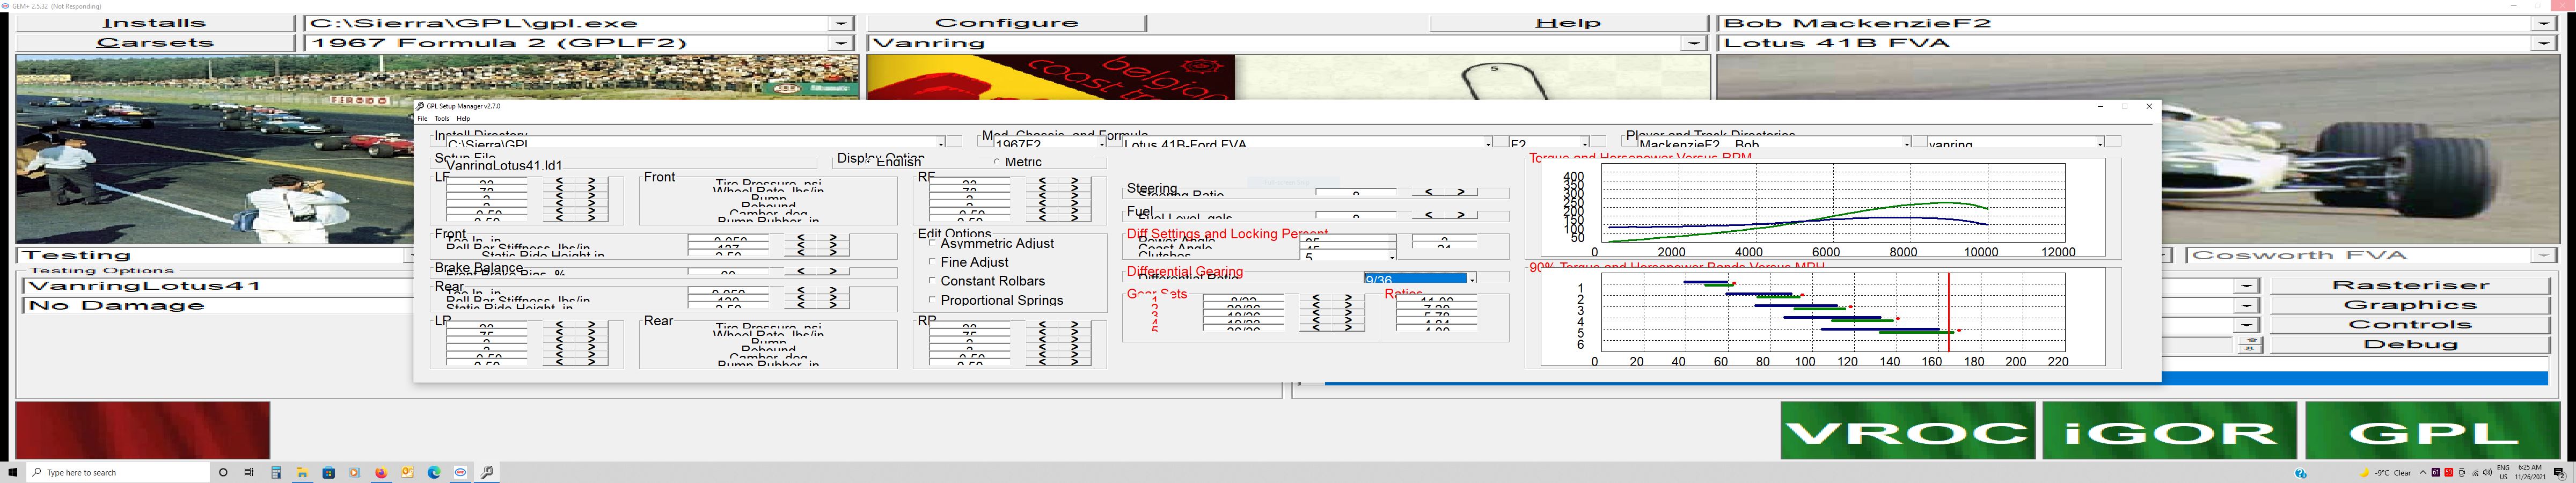
Task: Click the spinner arrows beside the Debug button
Action: pyautogui.click(x=2250, y=344)
